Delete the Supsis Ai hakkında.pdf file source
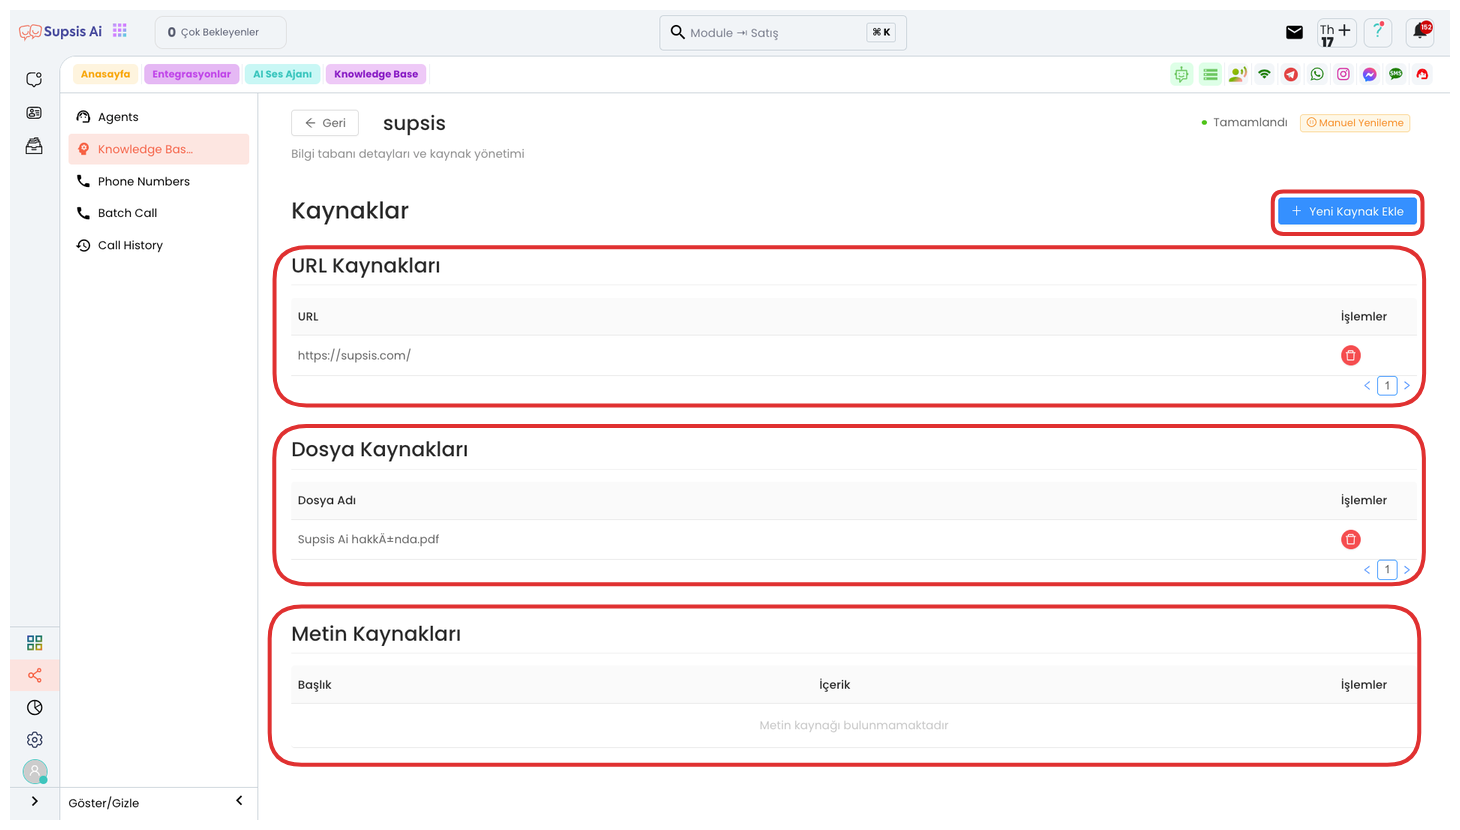This screenshot has height=830, width=1460. 1350,539
